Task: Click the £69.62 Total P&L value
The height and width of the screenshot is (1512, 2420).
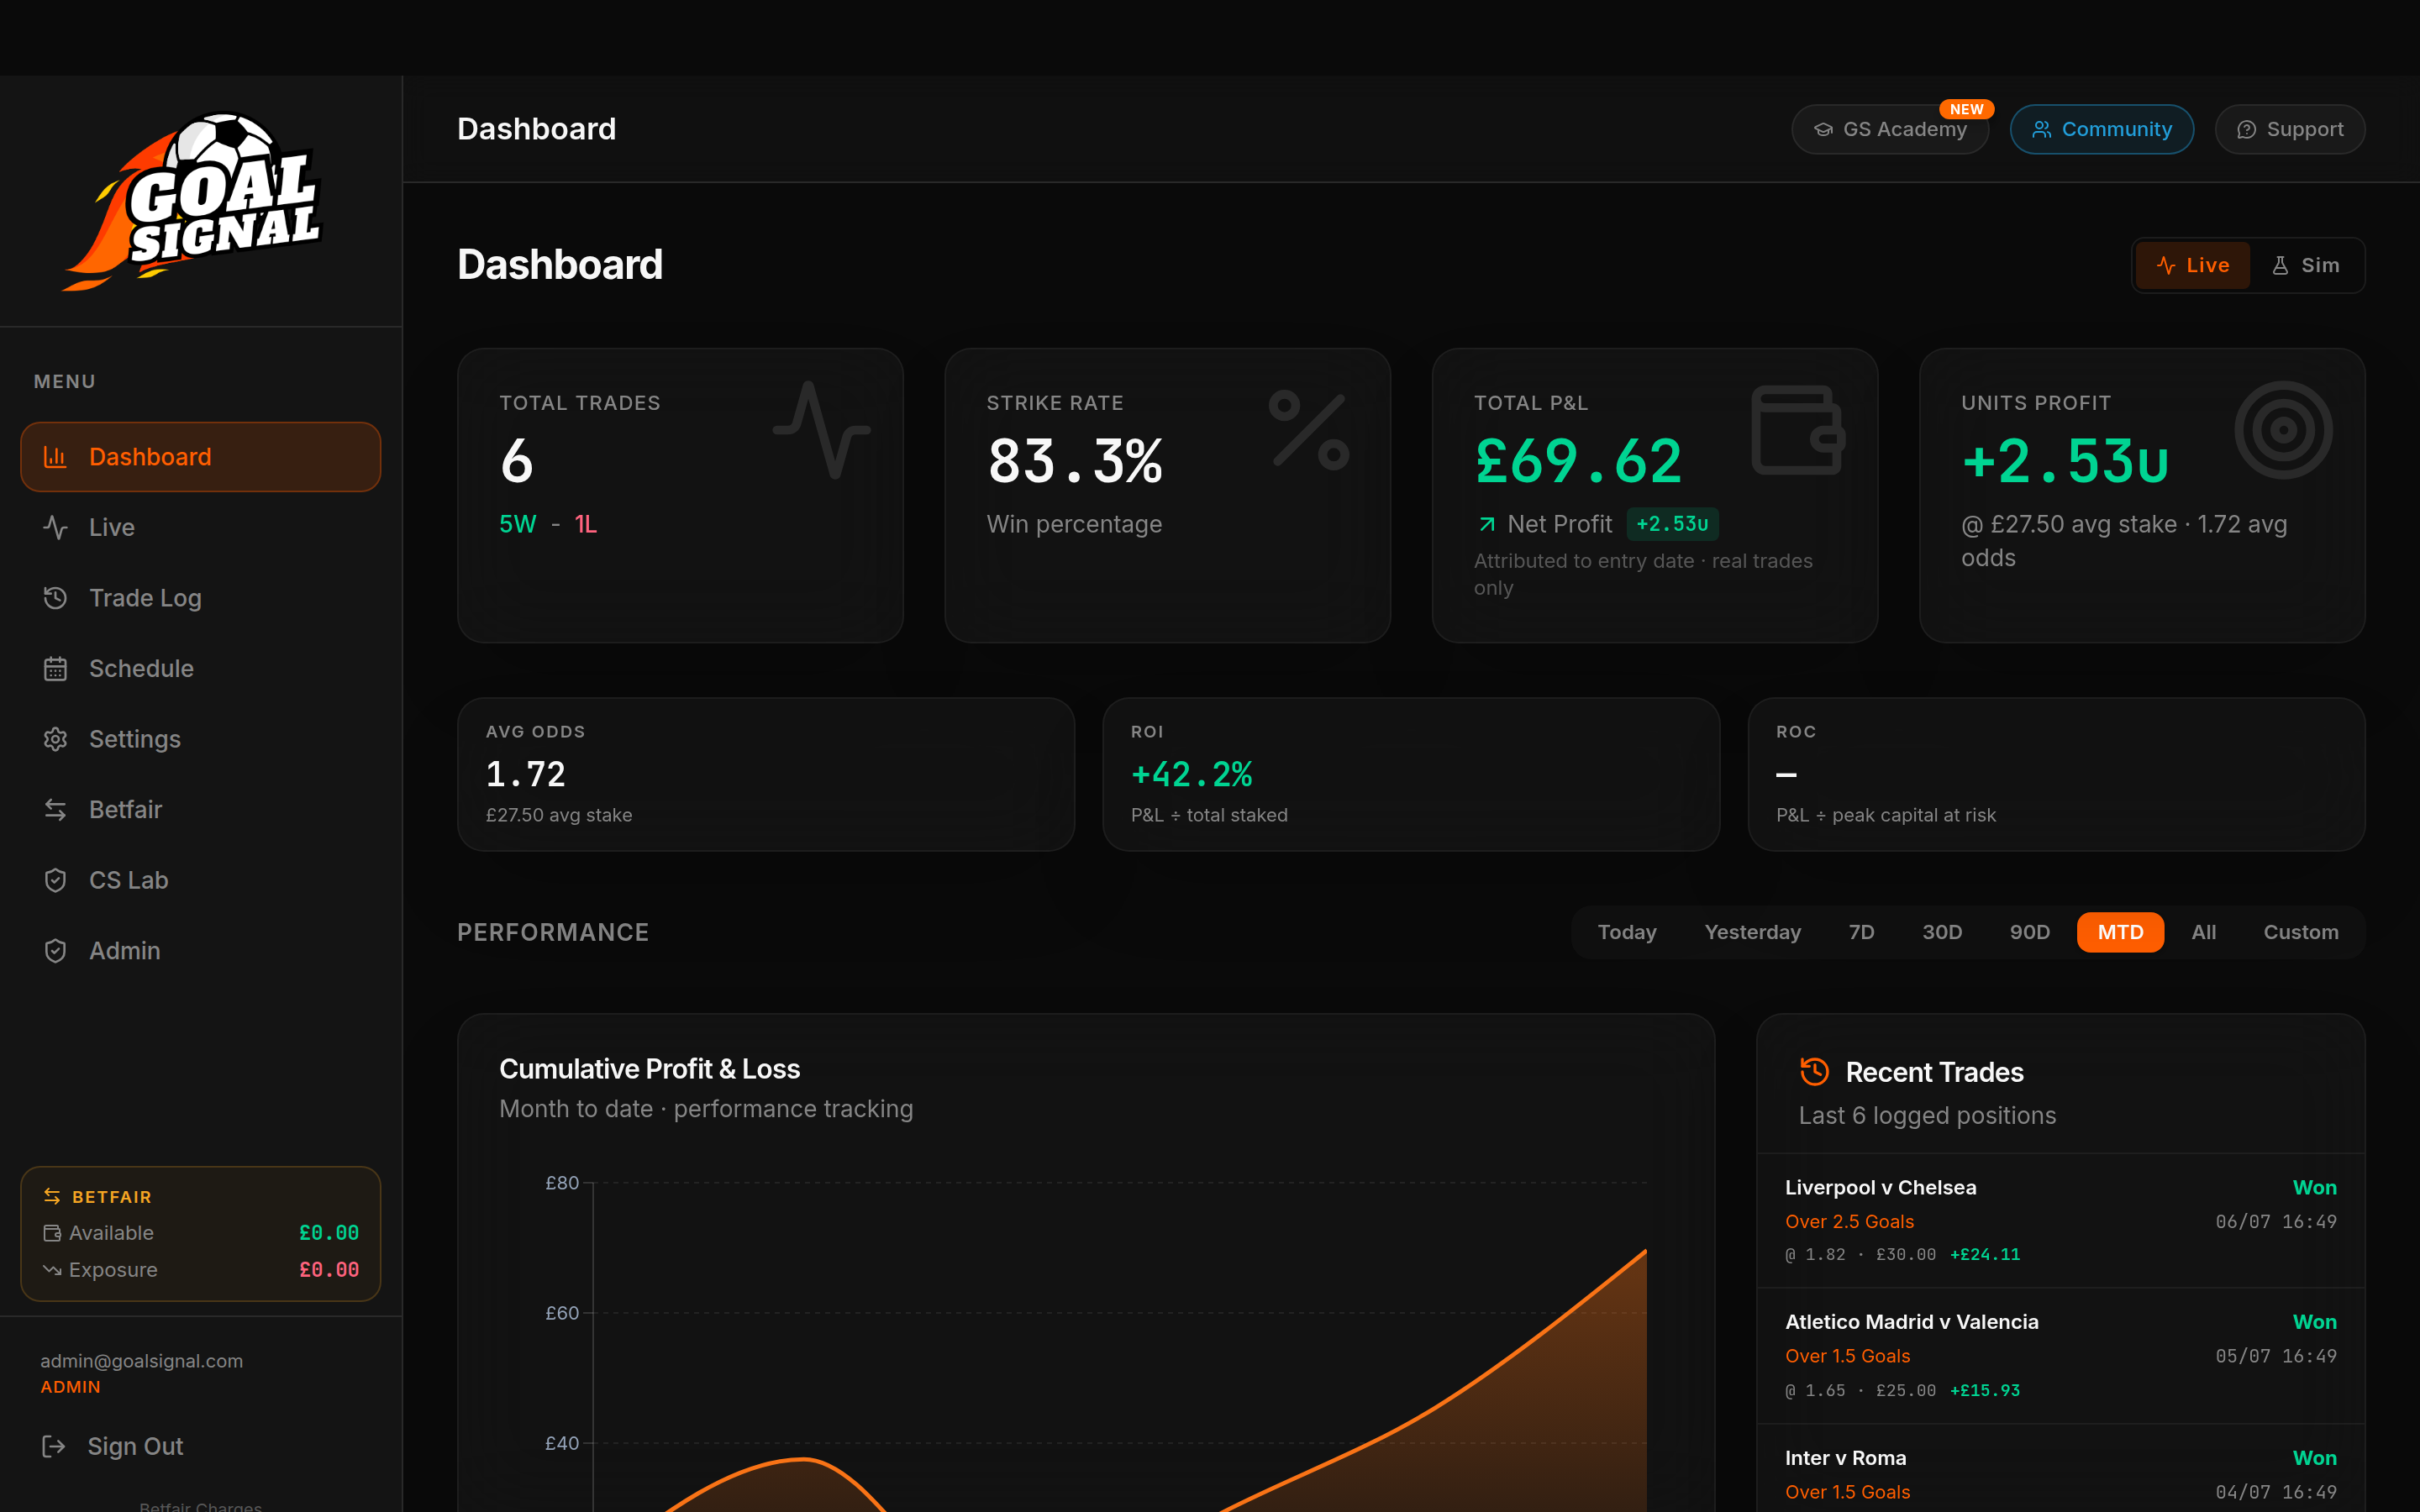Action: click(1579, 461)
